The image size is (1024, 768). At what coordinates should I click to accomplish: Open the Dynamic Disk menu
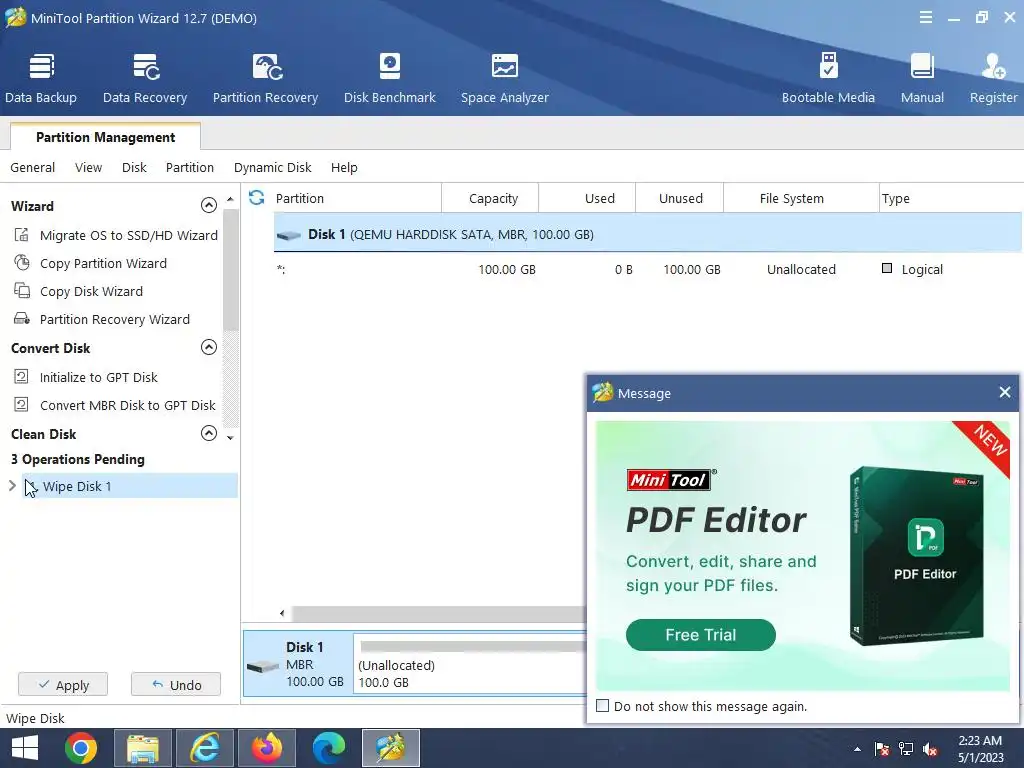point(272,167)
